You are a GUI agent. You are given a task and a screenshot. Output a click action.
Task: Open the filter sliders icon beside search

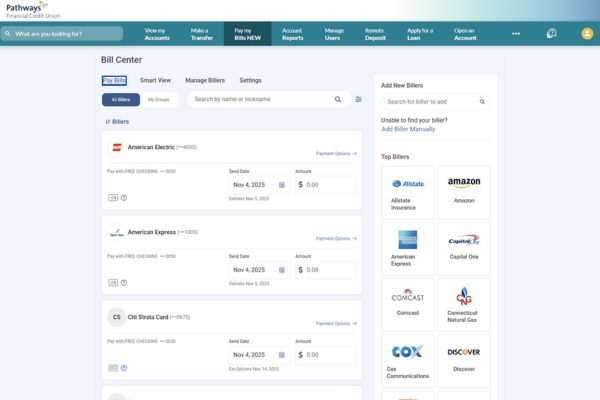[x=359, y=99]
